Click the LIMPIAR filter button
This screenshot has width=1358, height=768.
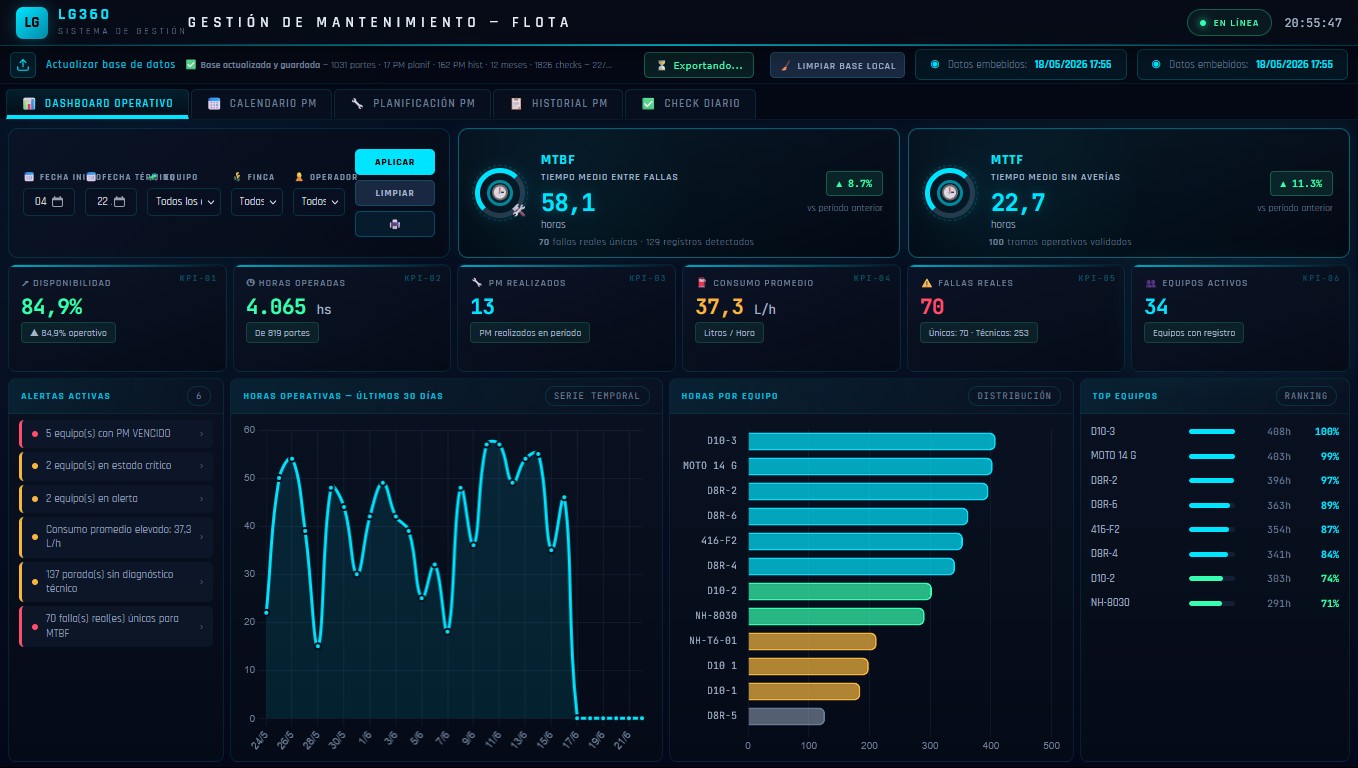(x=394, y=193)
